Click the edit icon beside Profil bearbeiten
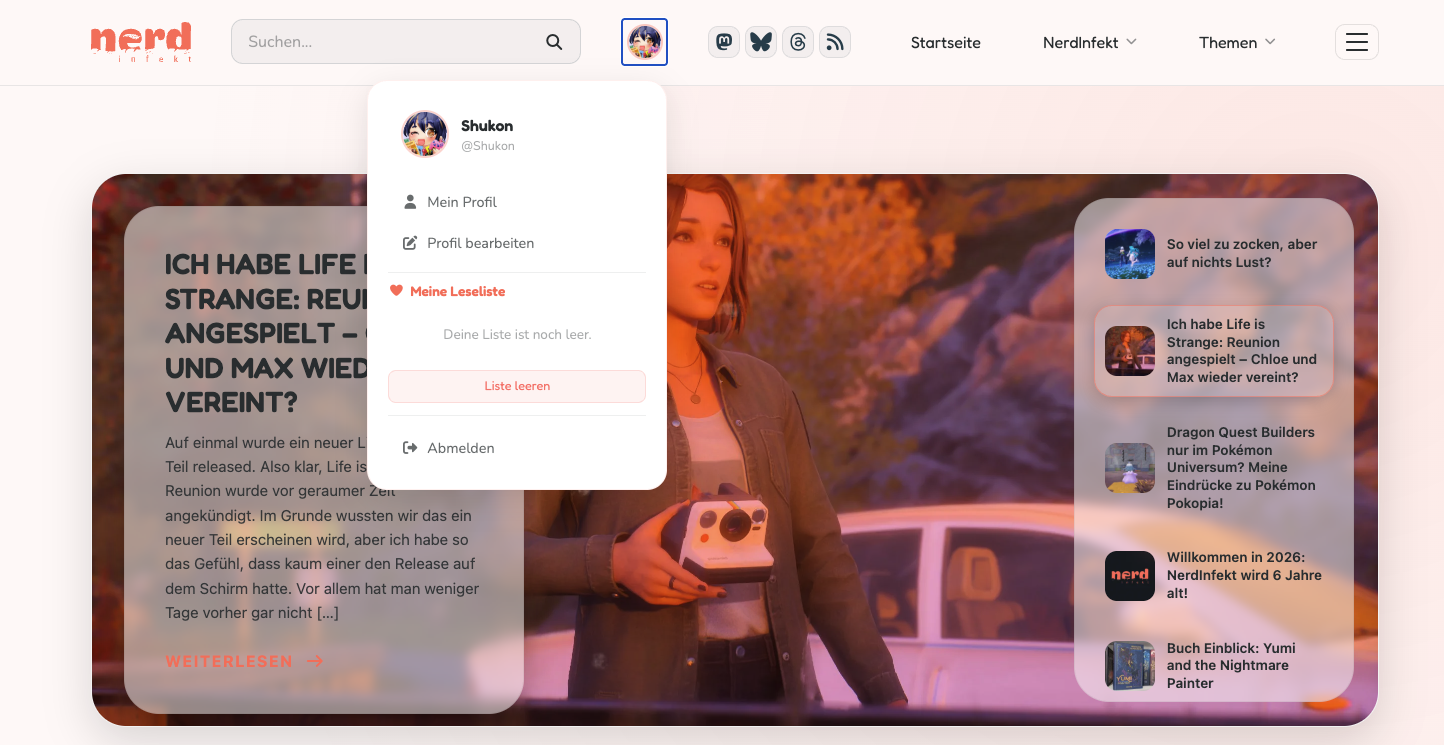Viewport: 1444px width, 745px height. (410, 243)
